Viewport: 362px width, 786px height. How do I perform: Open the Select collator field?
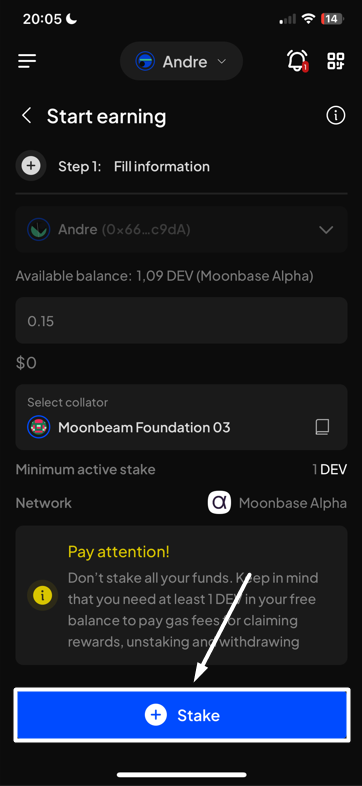[x=182, y=417]
